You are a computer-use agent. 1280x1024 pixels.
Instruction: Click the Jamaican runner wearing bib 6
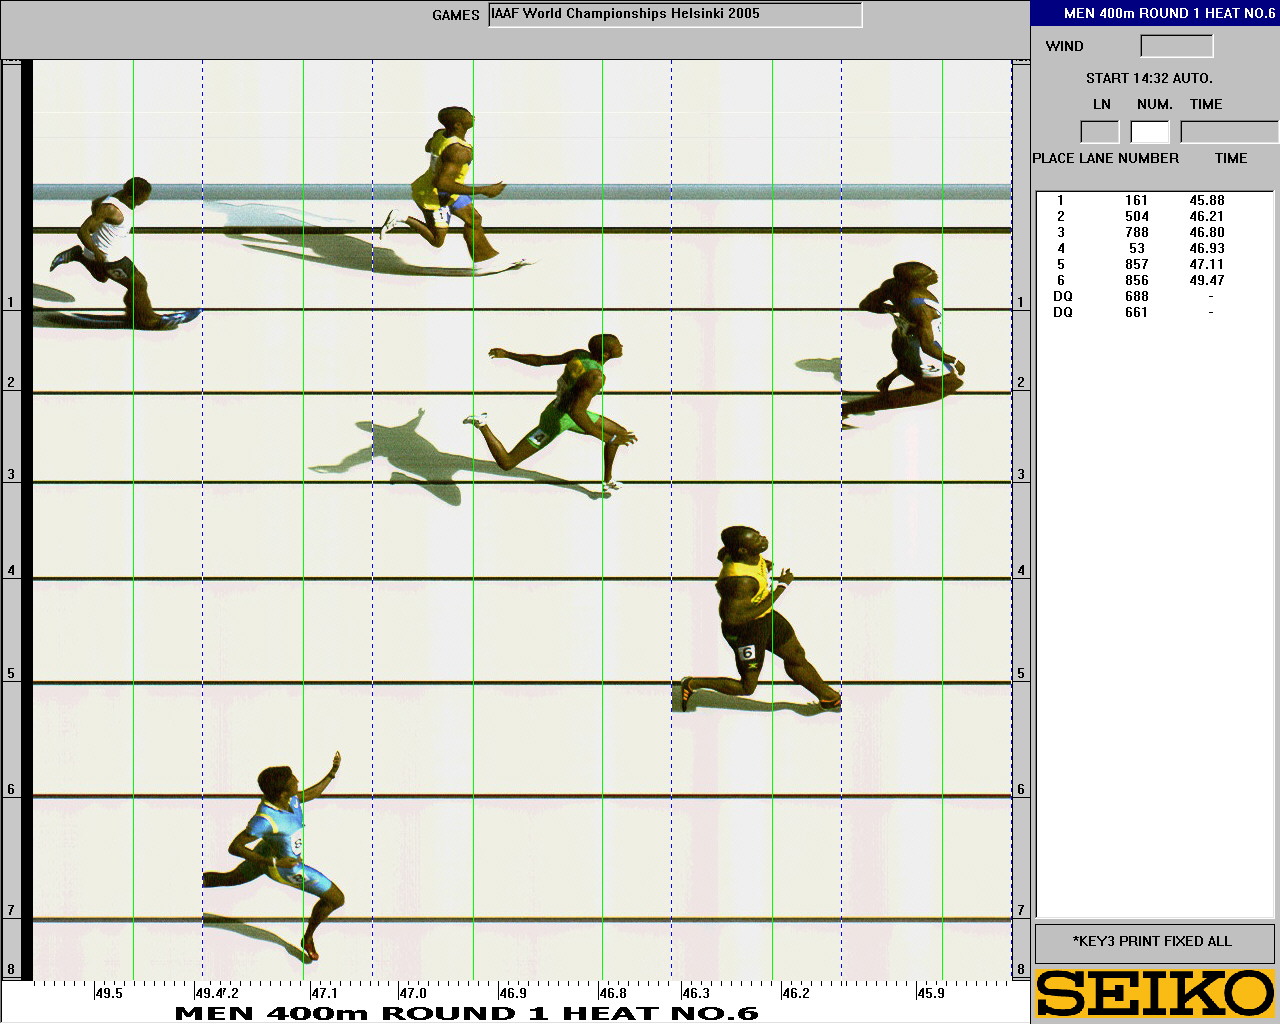click(x=755, y=620)
